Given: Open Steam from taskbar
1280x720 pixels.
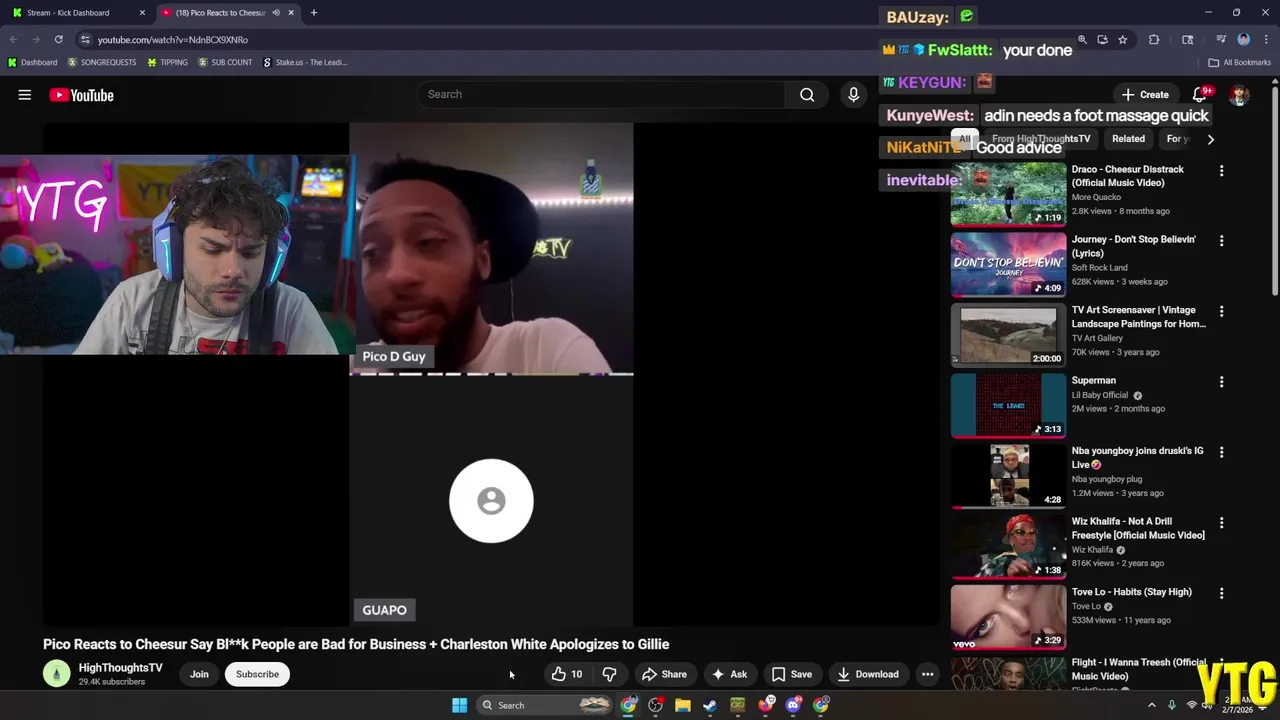Looking at the screenshot, I should click(710, 705).
